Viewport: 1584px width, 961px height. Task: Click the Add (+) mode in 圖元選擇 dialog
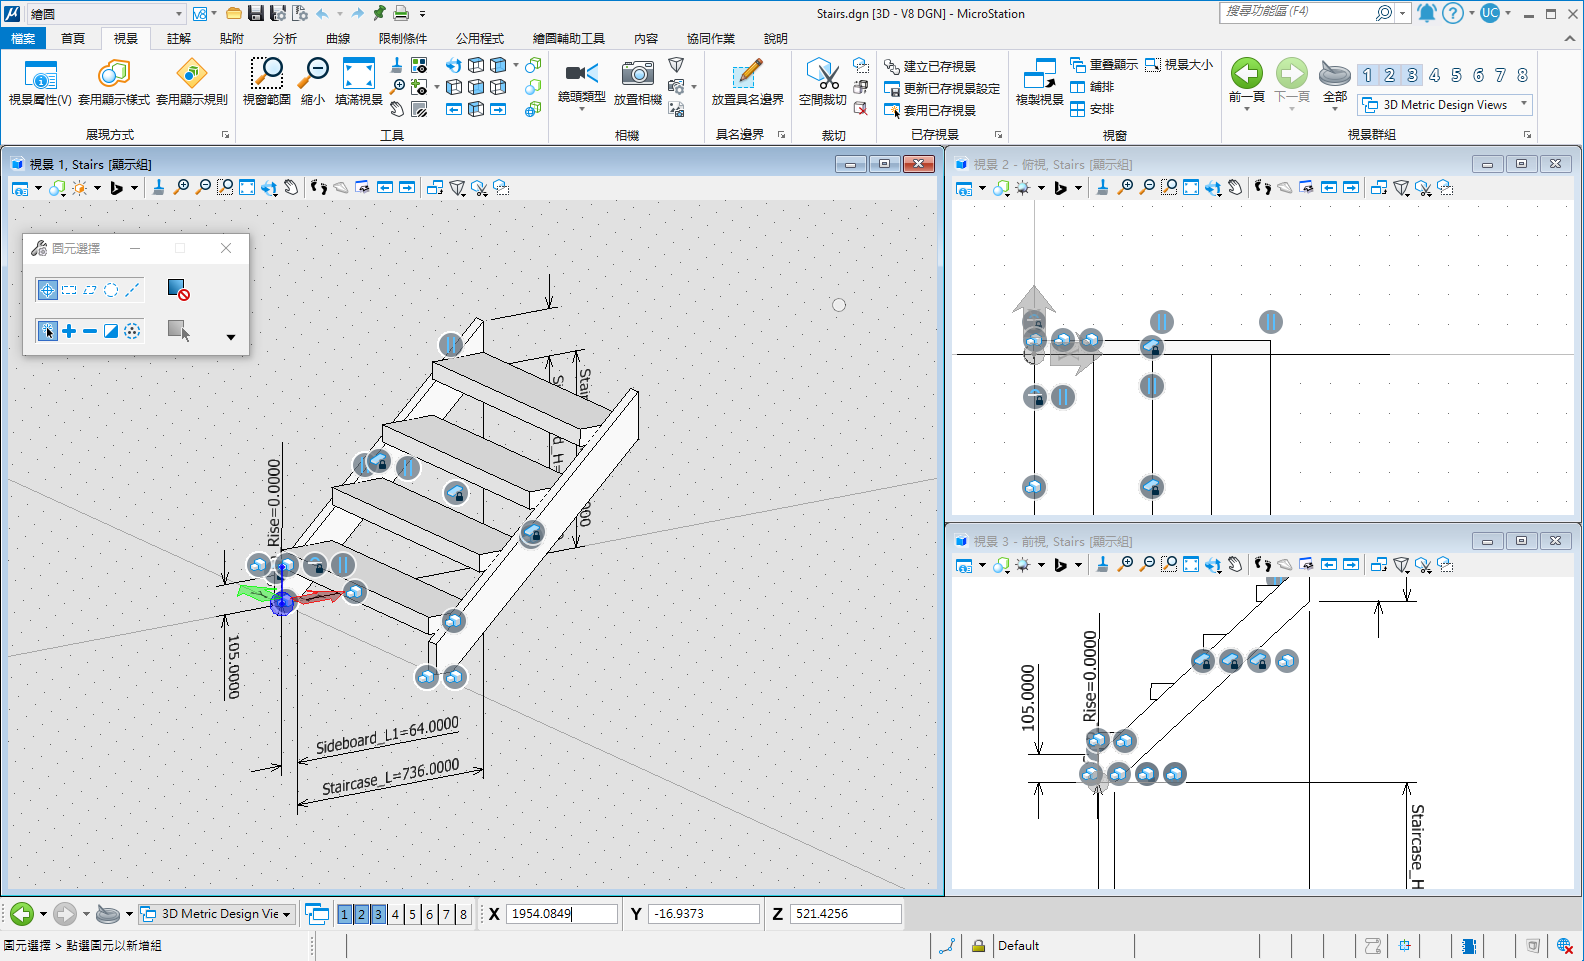click(69, 331)
